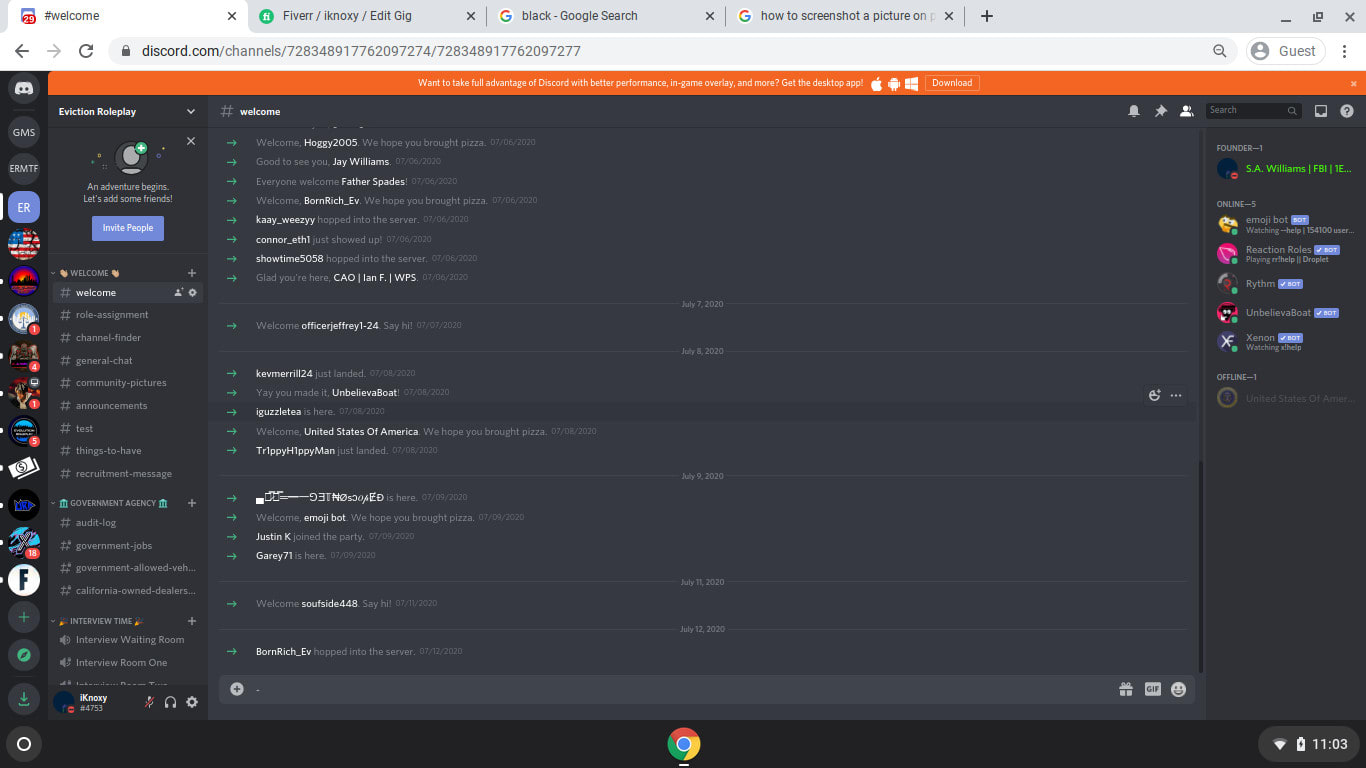Screen dimensions: 1366x768
Task: Open edit channel gear on welcome channel
Action: point(193,292)
